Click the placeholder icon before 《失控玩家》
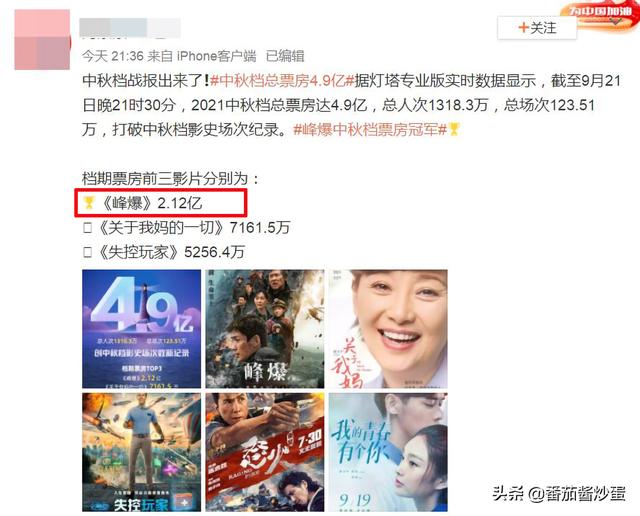Image resolution: width=640 pixels, height=516 pixels. 87,252
